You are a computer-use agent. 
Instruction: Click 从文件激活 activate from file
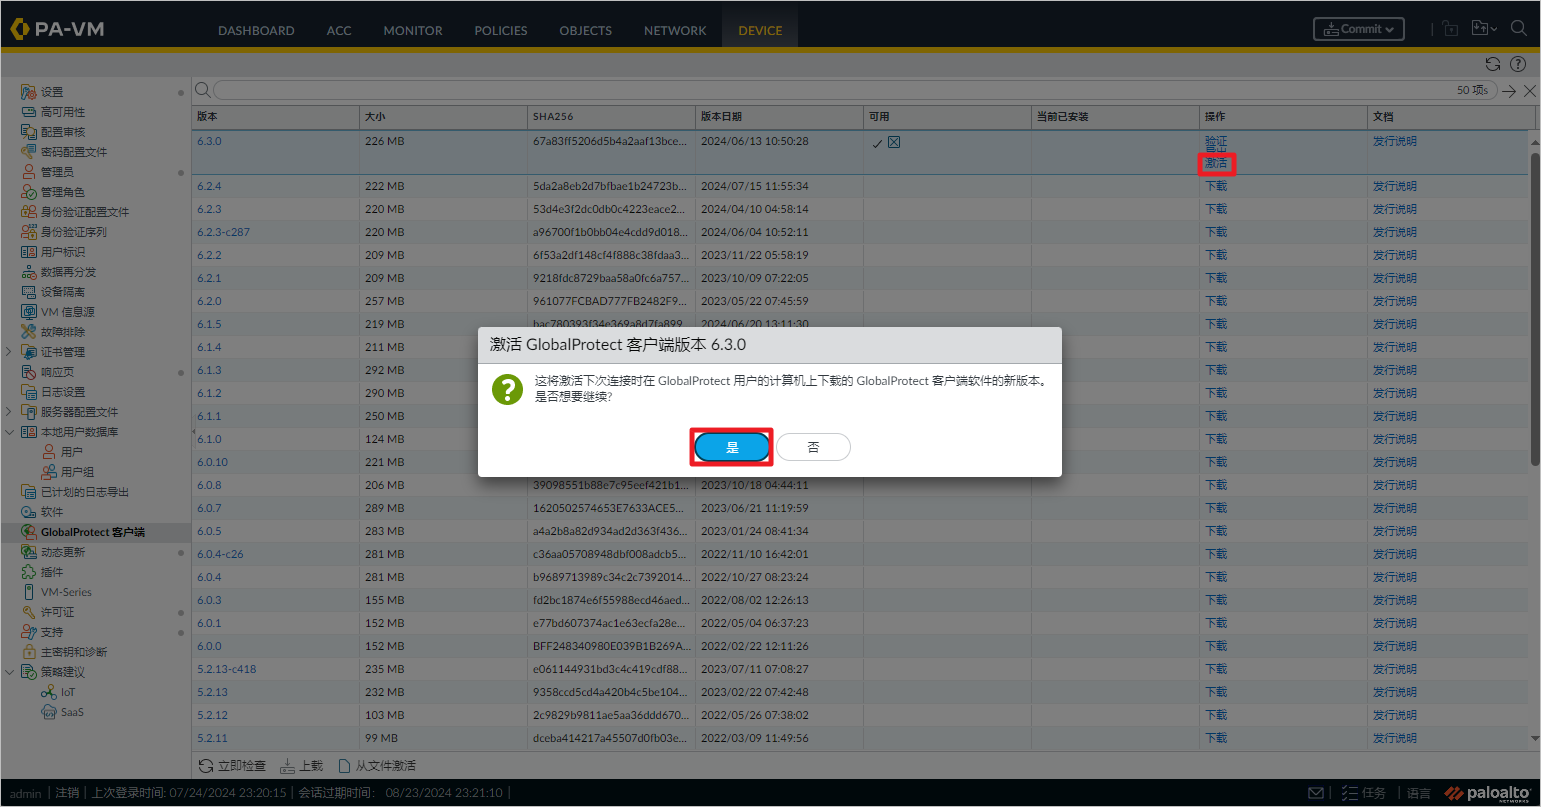pos(377,766)
